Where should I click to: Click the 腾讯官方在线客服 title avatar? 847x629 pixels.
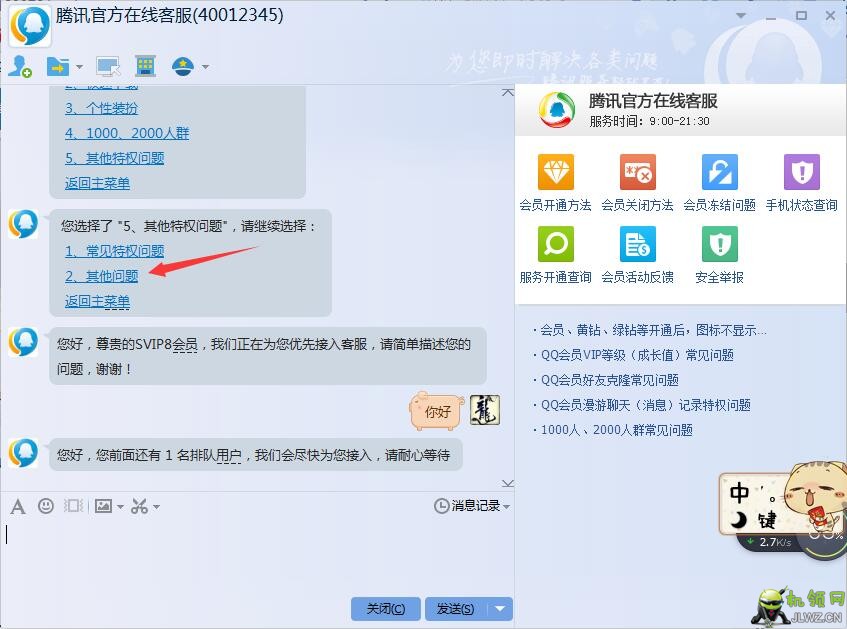30,25
